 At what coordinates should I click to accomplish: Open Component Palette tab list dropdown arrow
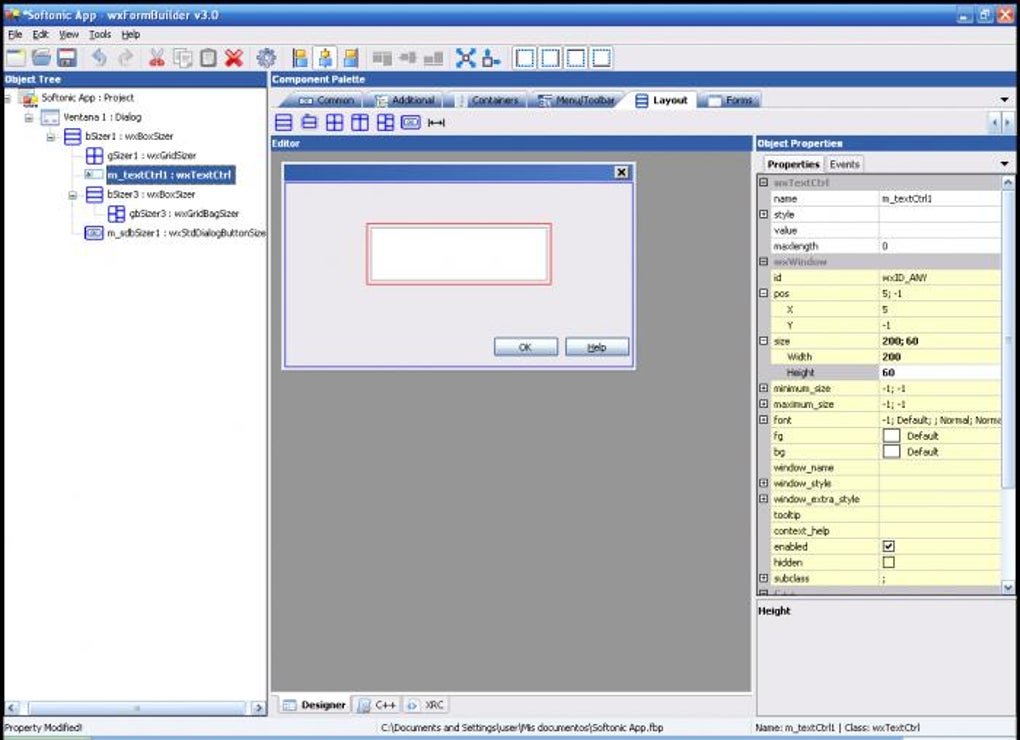[x=1004, y=99]
